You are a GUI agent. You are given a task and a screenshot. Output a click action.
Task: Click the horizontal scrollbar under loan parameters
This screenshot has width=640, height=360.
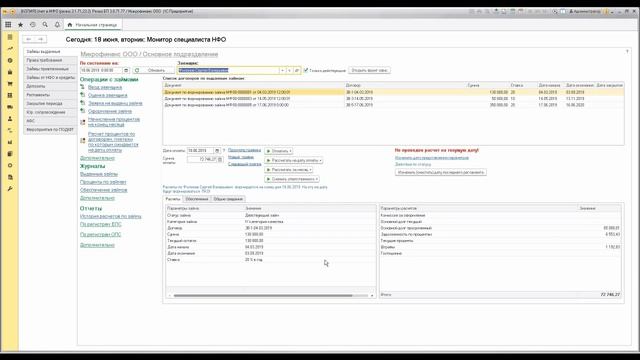point(263,296)
